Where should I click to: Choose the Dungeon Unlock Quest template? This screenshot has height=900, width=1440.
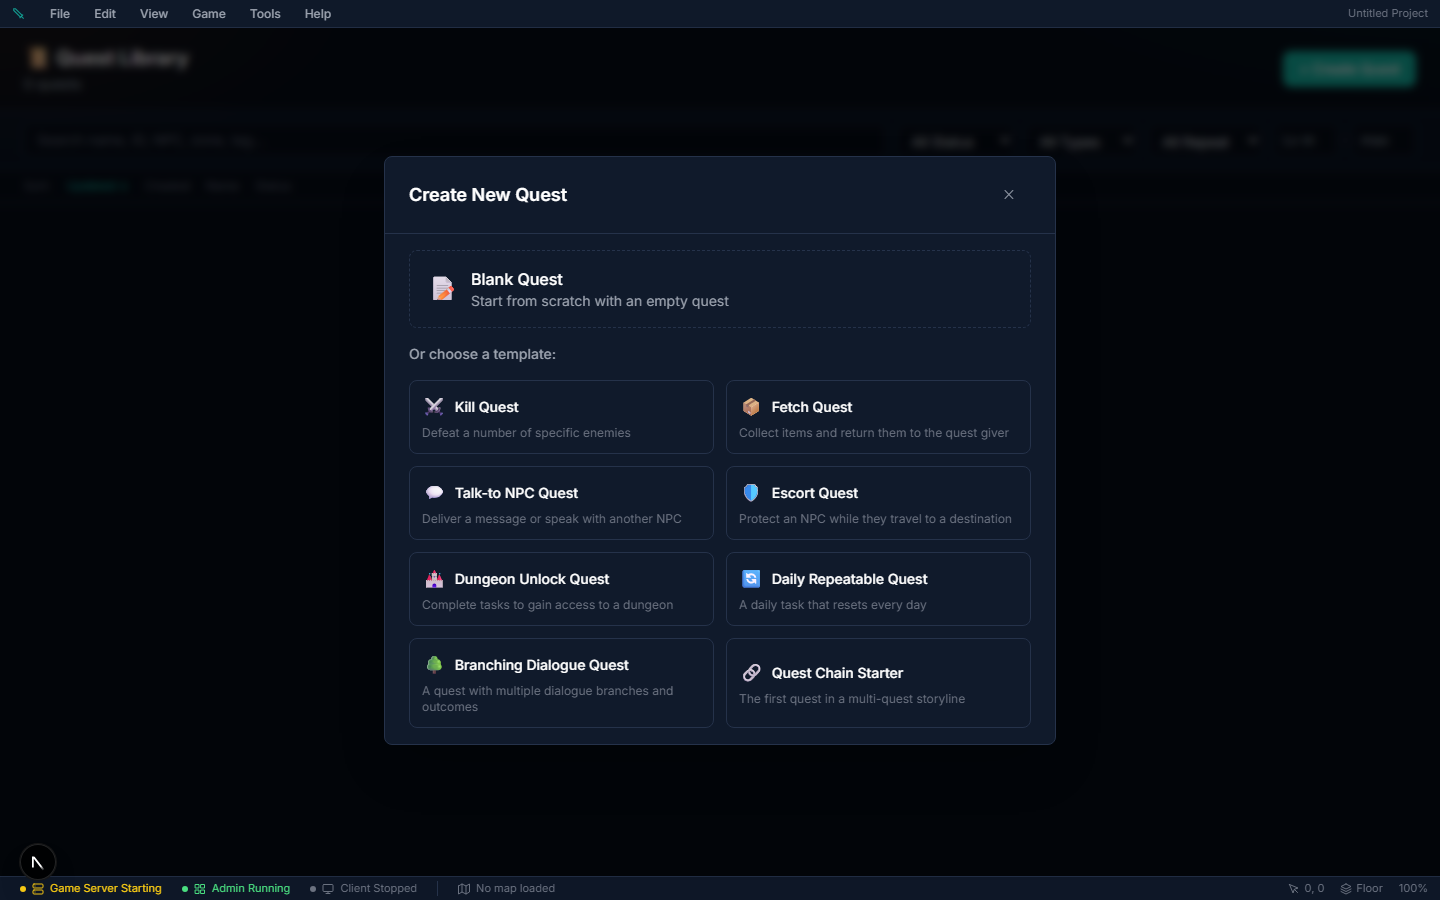[x=561, y=589]
